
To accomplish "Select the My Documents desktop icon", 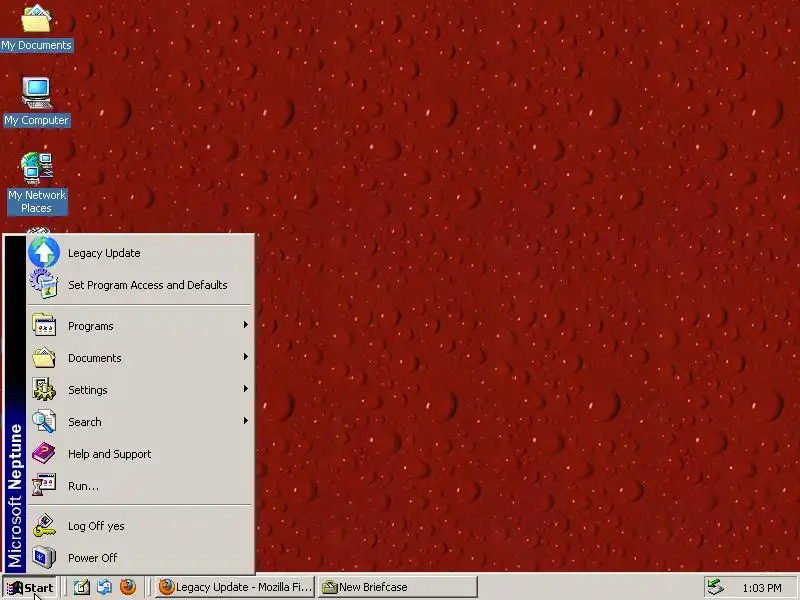I will coord(36,27).
